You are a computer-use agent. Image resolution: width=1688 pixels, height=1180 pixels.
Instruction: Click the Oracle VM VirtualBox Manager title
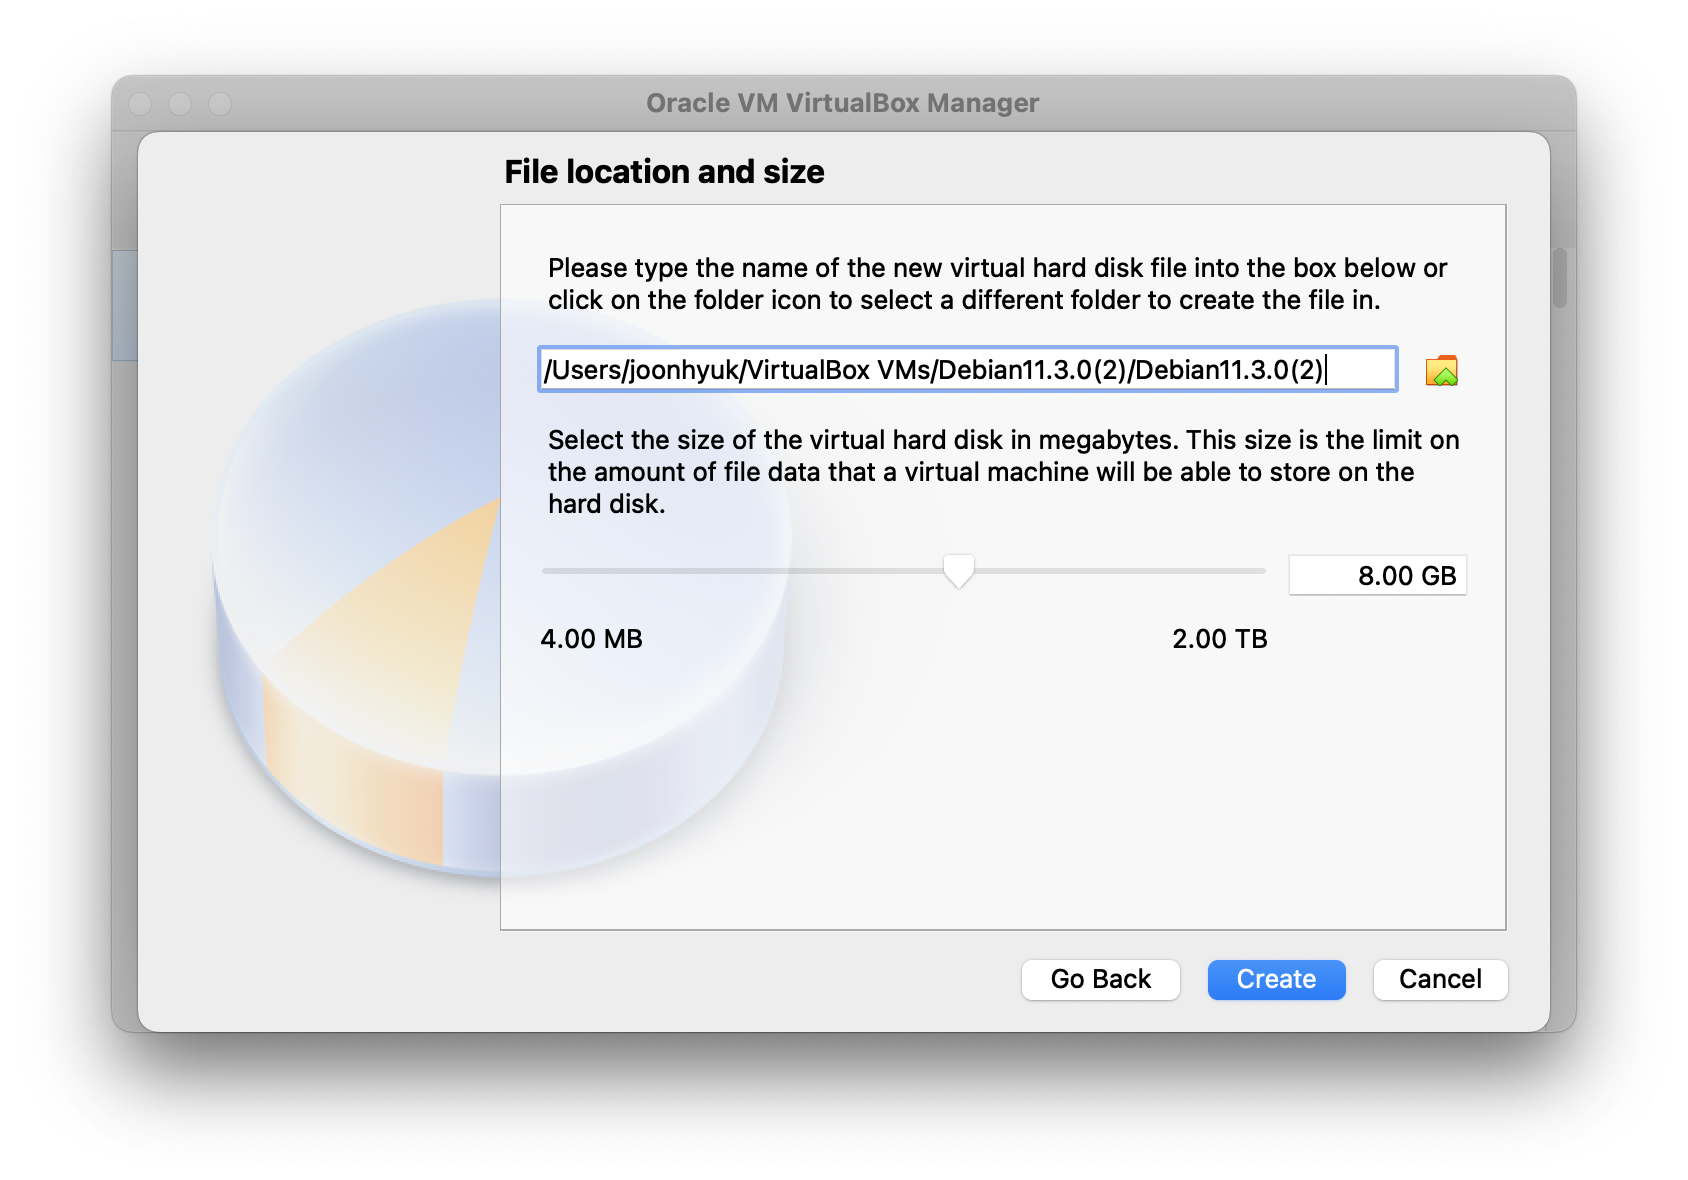tap(842, 103)
